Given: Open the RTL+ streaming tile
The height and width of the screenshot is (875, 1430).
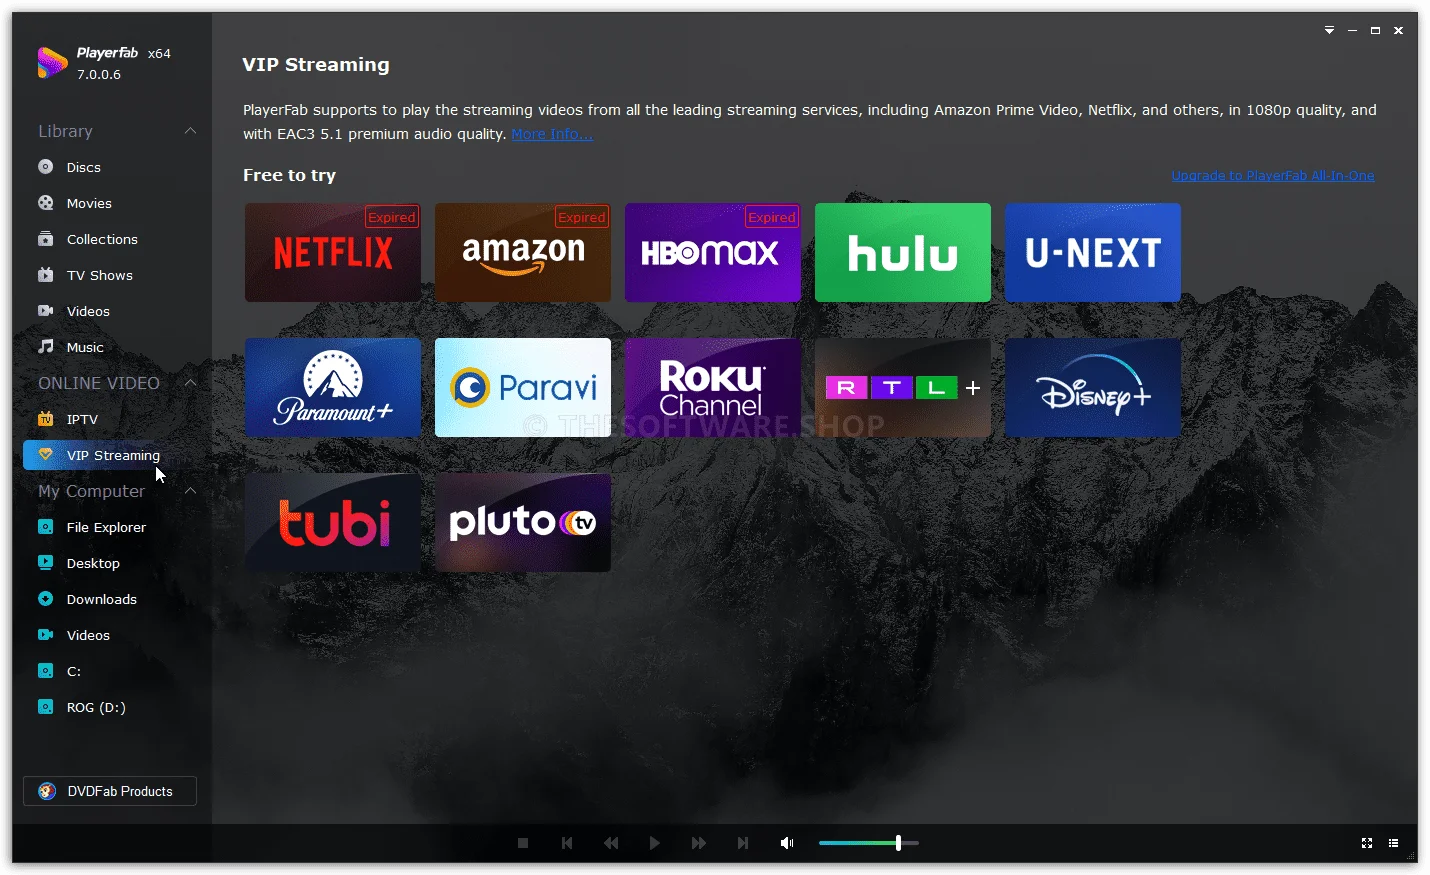Looking at the screenshot, I should tap(903, 388).
